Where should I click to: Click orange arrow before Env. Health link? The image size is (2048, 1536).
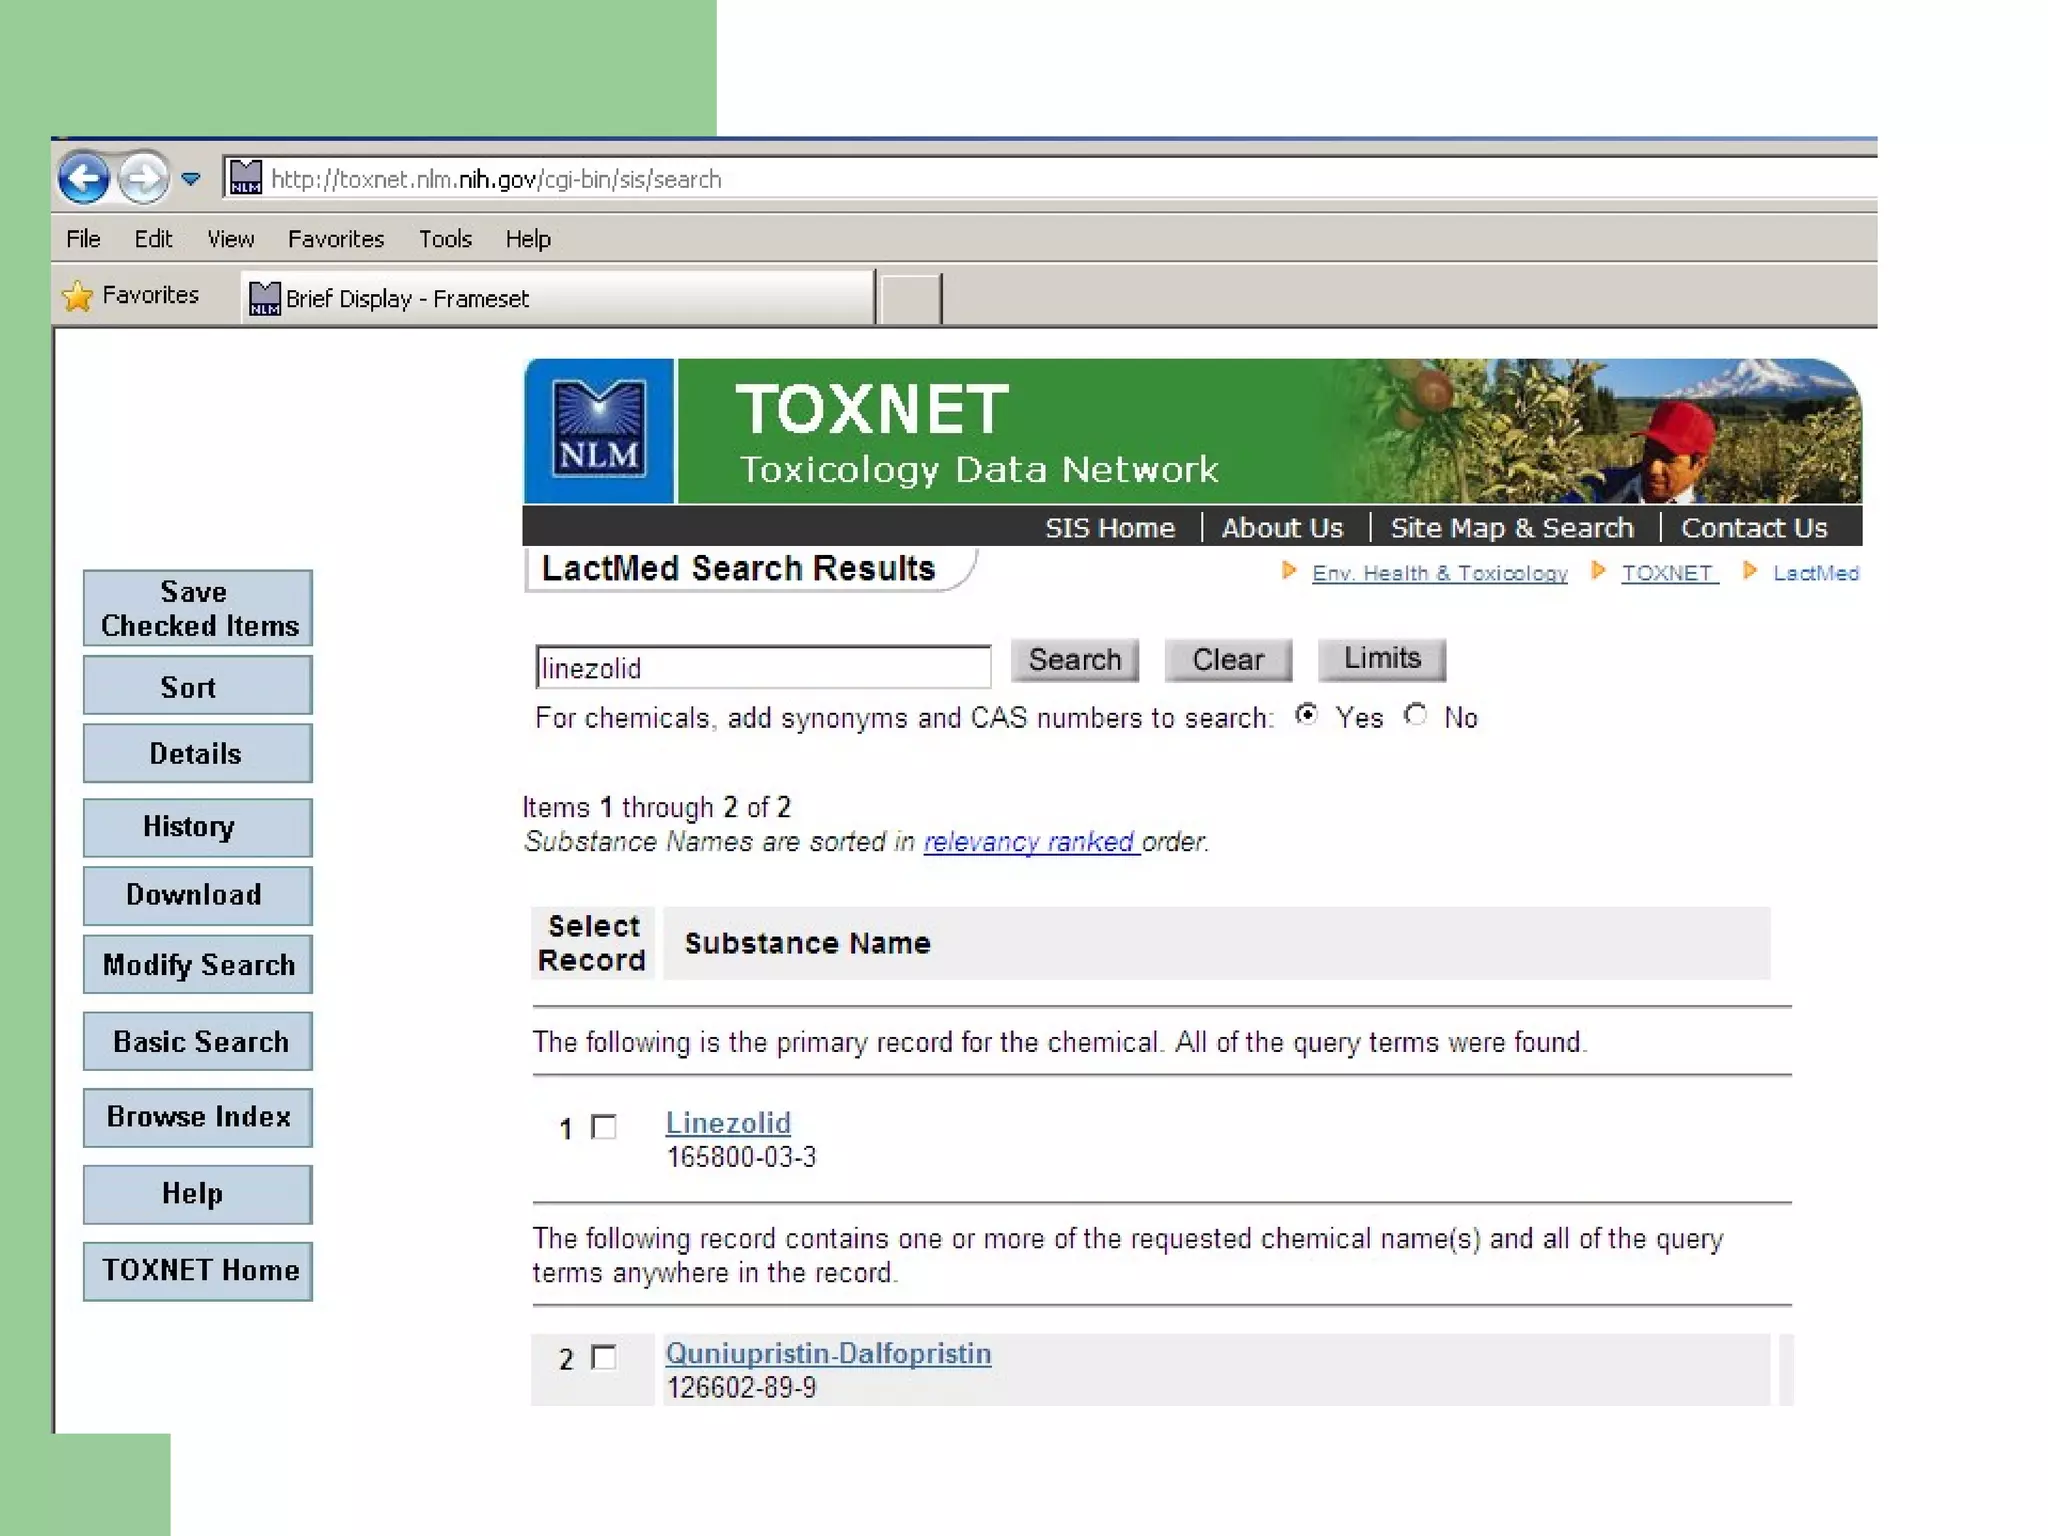pos(1289,571)
